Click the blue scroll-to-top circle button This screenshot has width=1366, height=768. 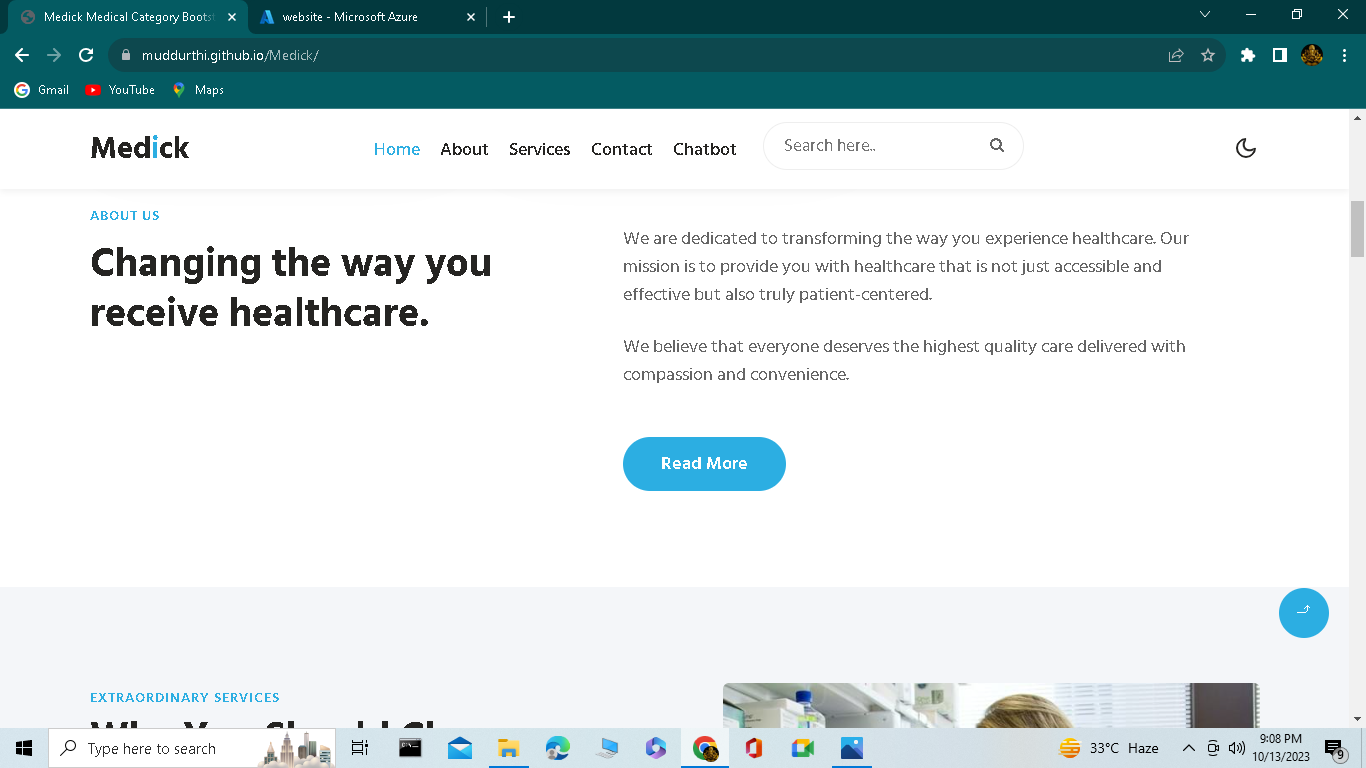coord(1303,612)
